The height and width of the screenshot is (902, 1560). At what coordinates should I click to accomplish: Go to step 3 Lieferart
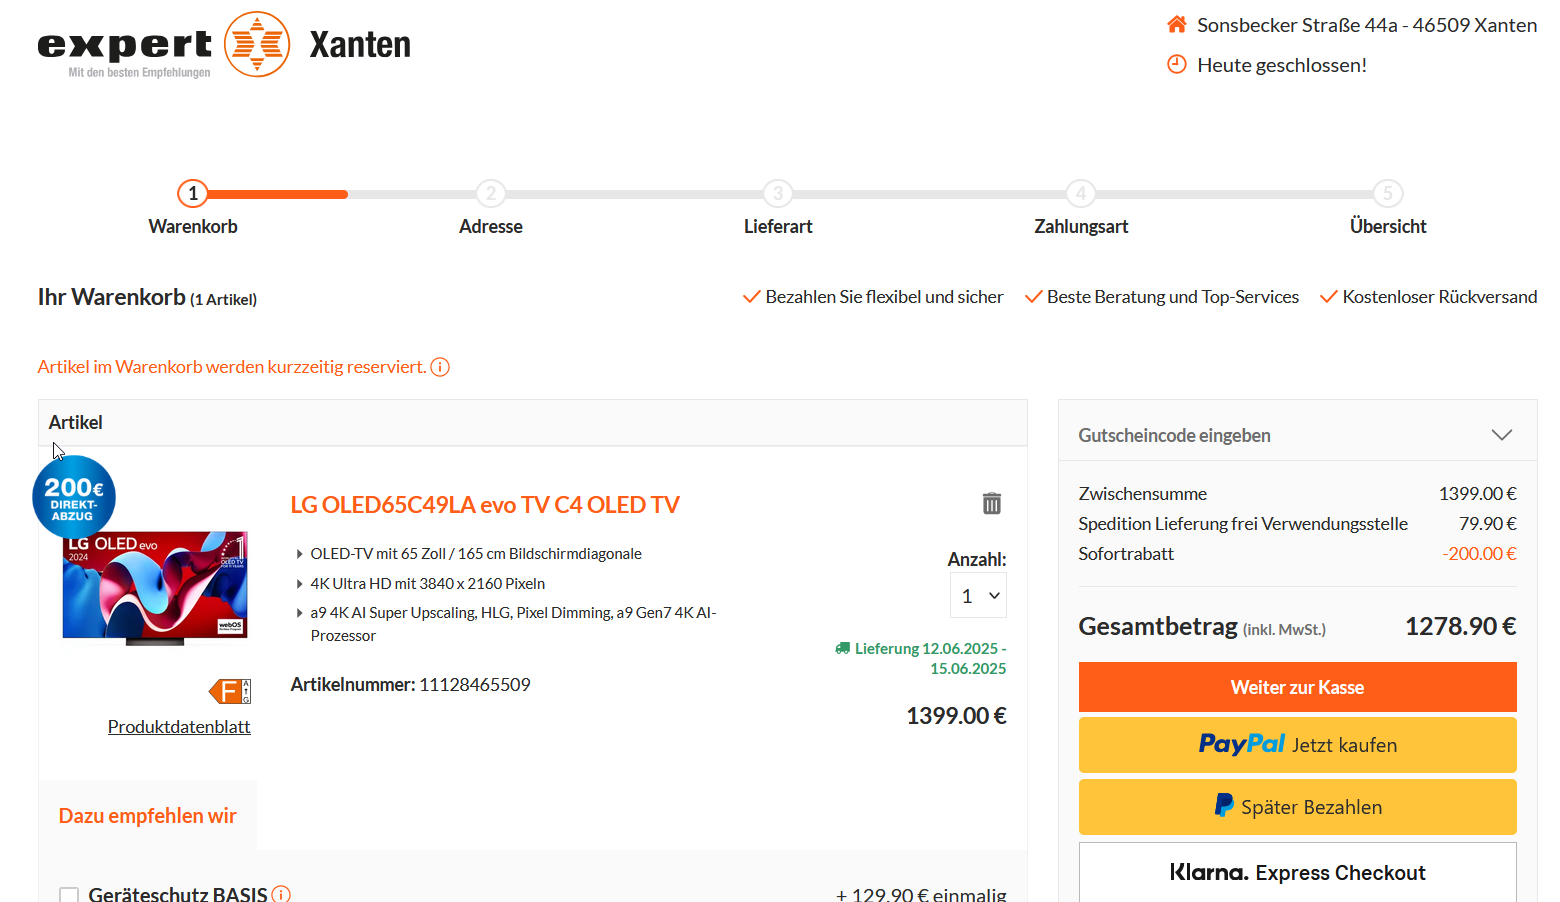[x=778, y=193]
